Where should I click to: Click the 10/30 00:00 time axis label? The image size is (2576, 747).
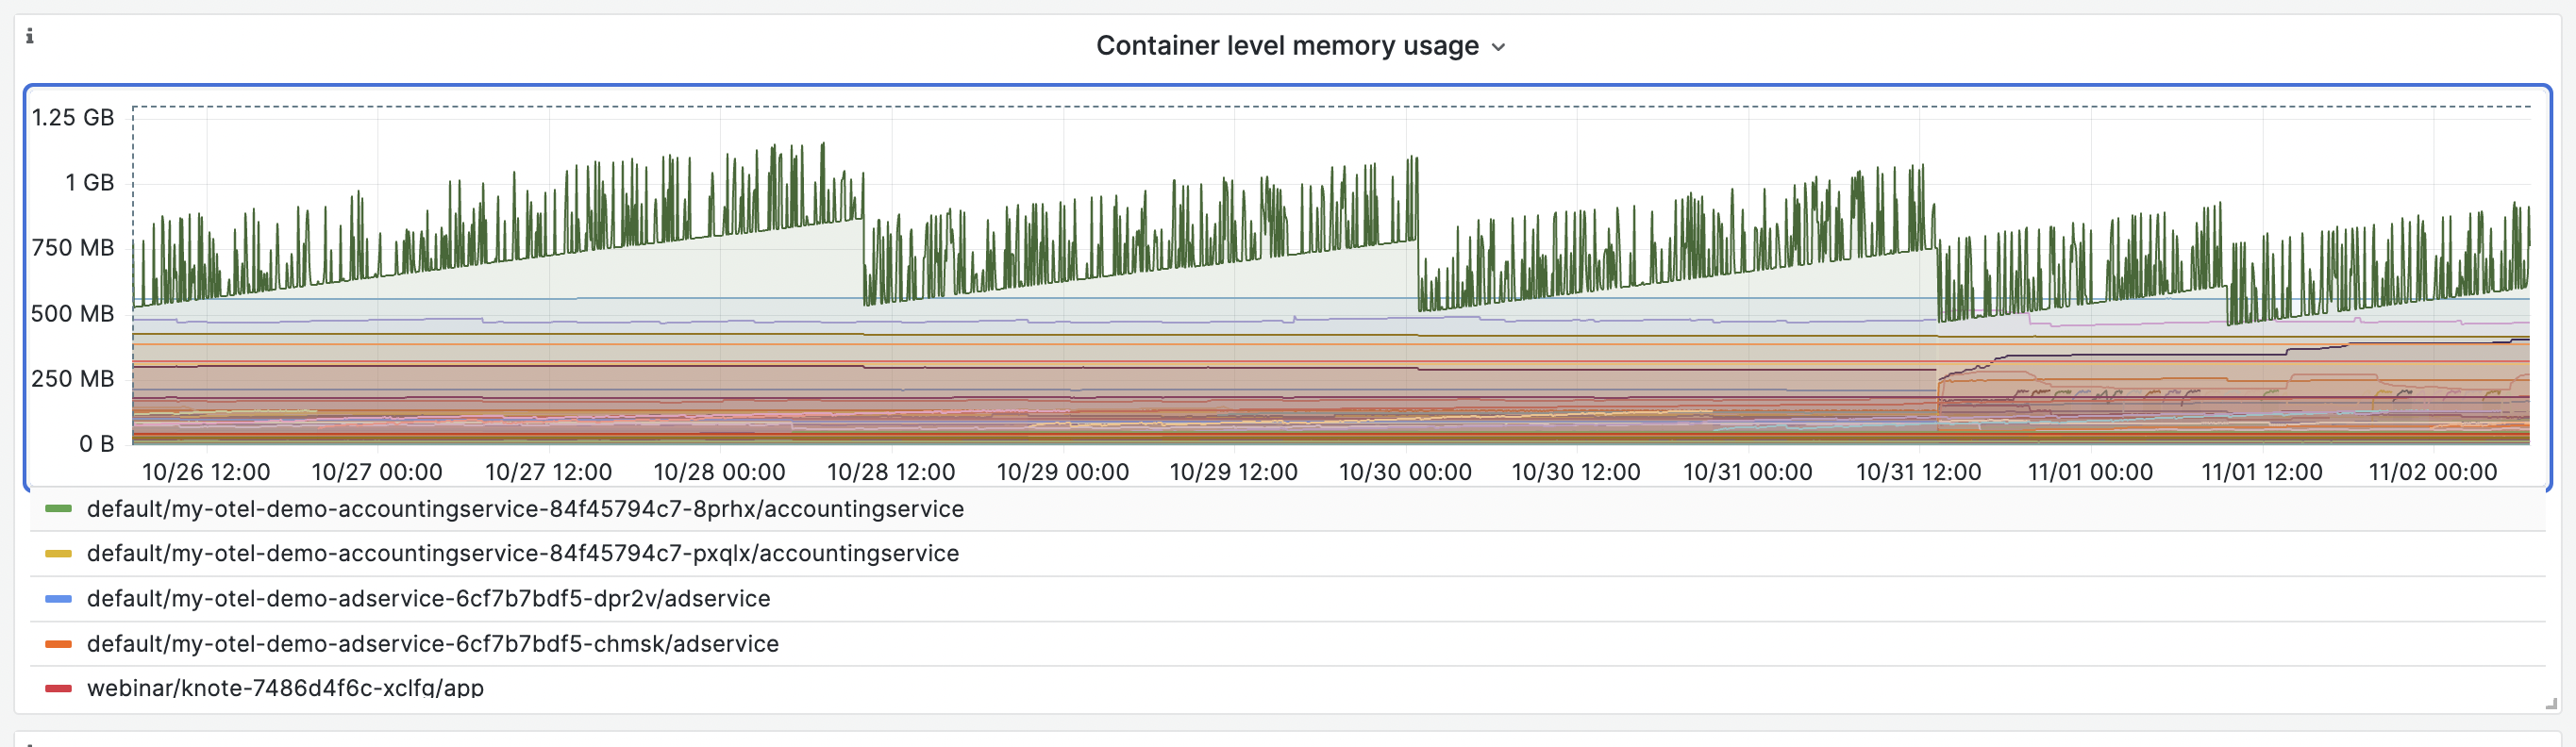click(1404, 472)
